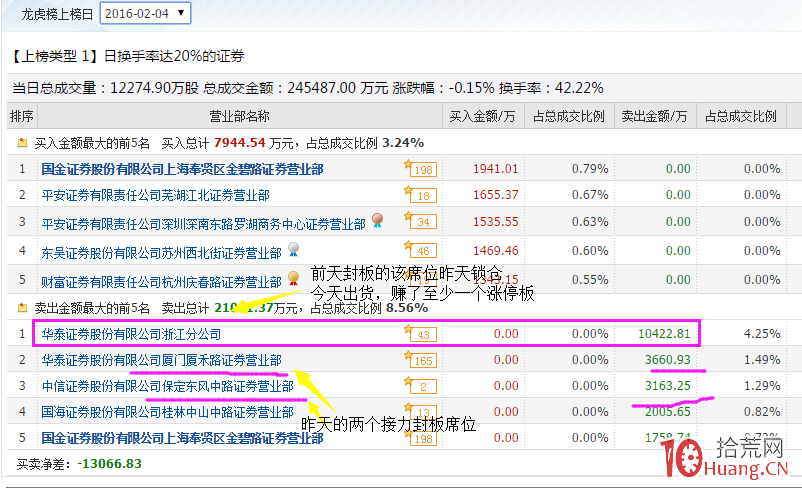Viewport: 802px width, 488px height.
Task: Click folder icon before 买入金额最大的前5名
Action: (x=22, y=143)
